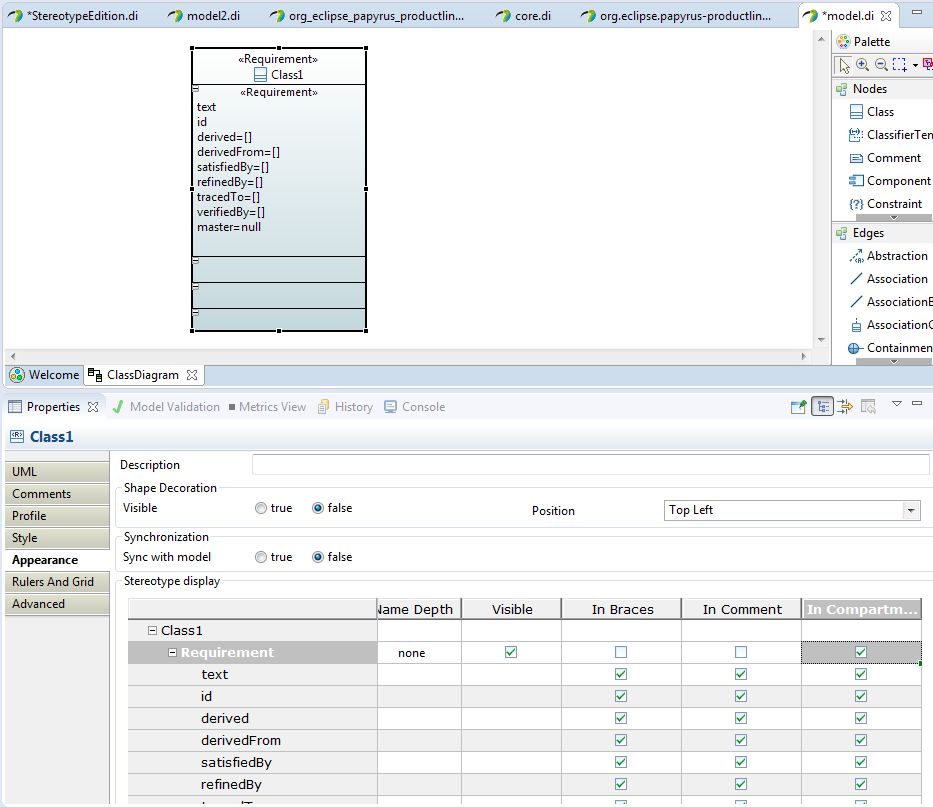Click the Pin to selection properties icon

coord(799,407)
